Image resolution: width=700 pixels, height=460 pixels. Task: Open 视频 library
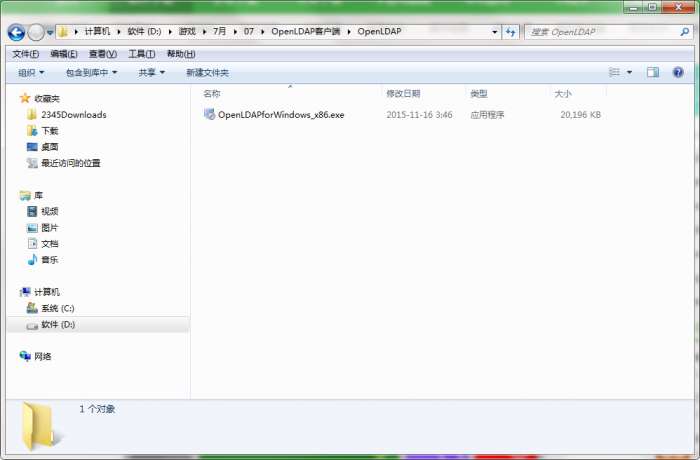point(50,211)
